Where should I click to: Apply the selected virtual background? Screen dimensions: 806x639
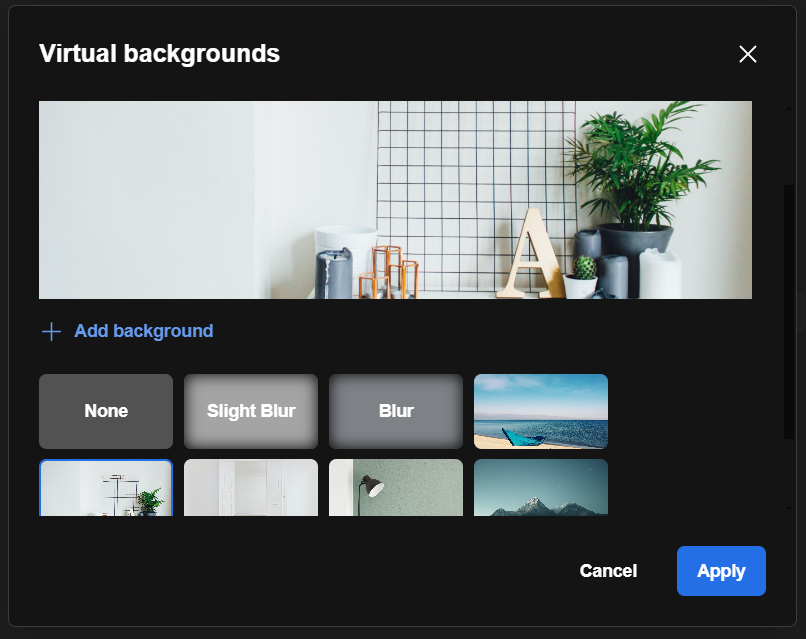click(x=721, y=570)
